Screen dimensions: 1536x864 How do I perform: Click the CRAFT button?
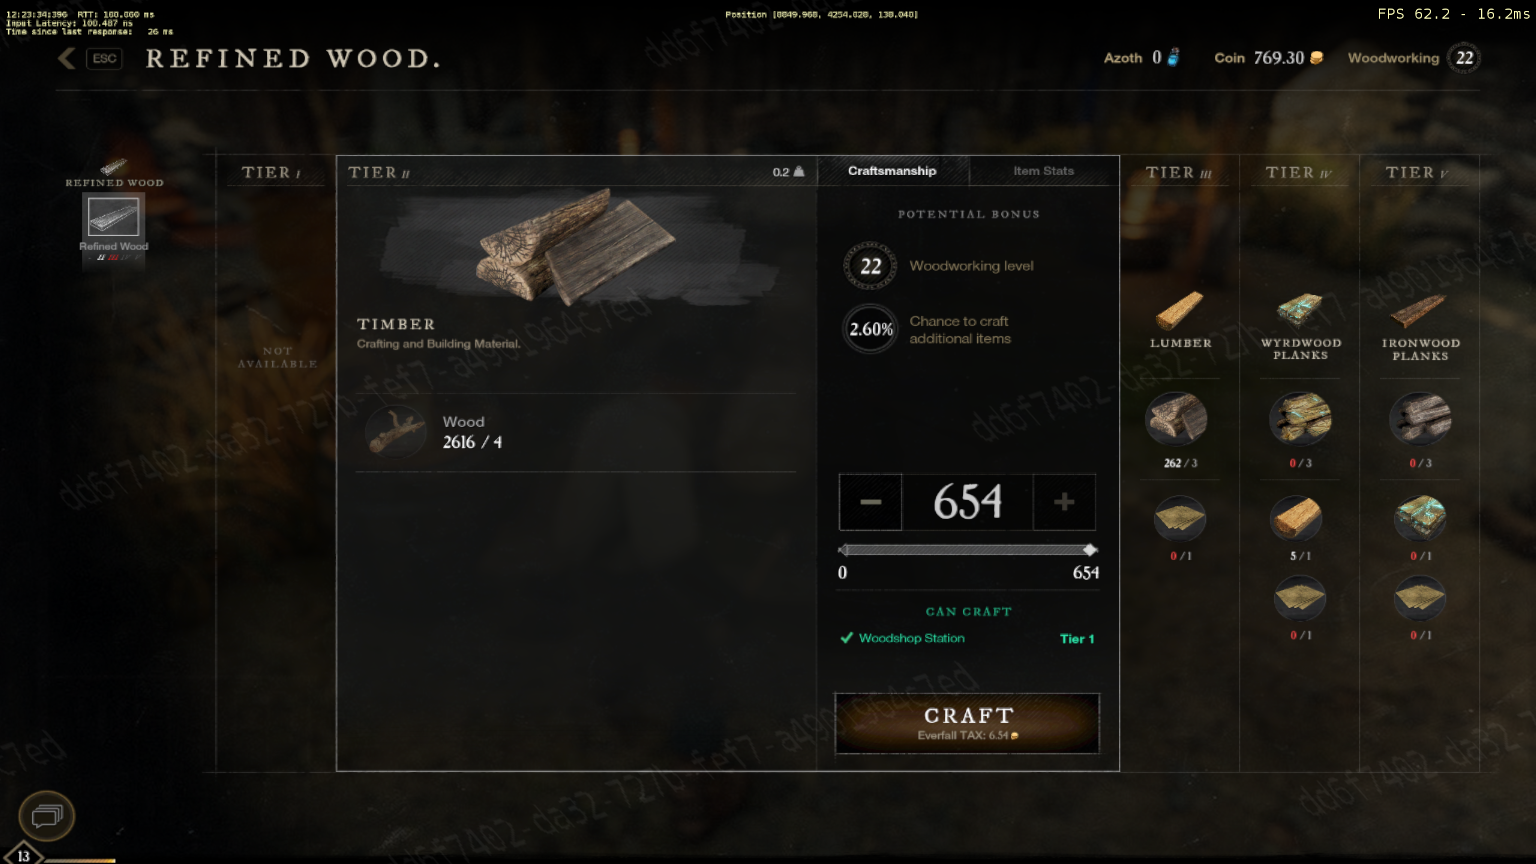click(967, 723)
